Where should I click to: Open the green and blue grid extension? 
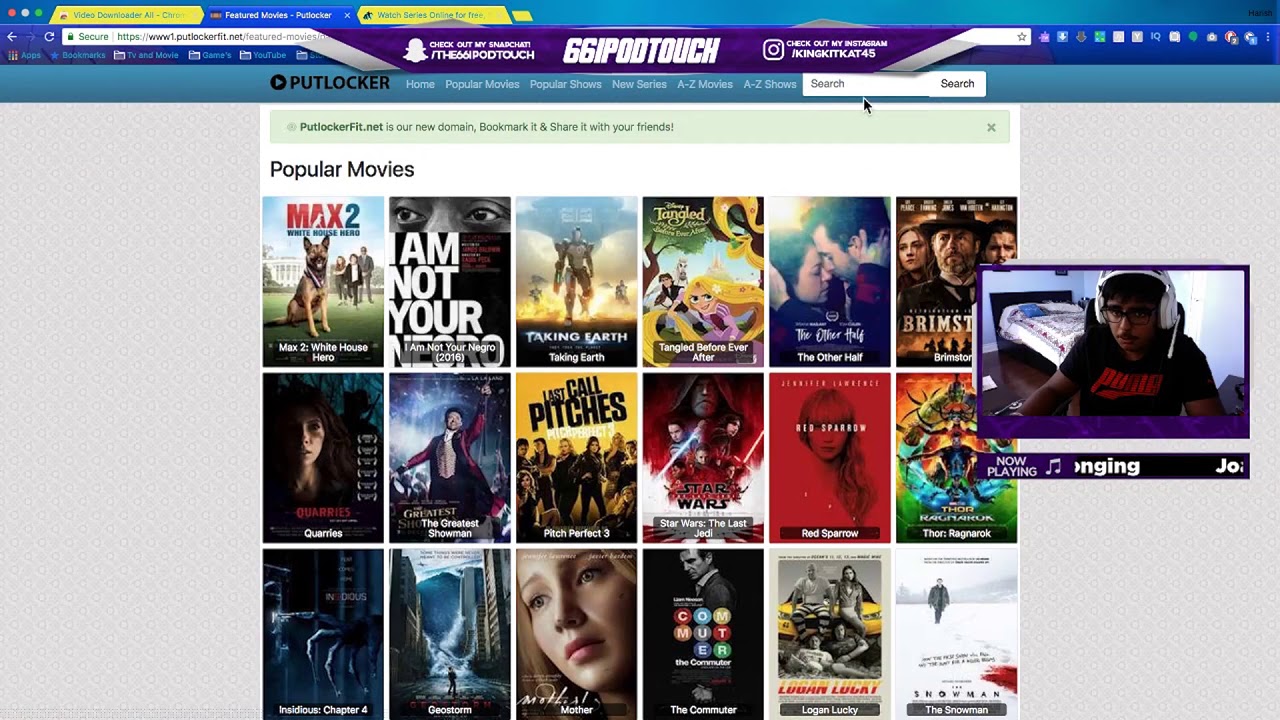[x=1100, y=37]
